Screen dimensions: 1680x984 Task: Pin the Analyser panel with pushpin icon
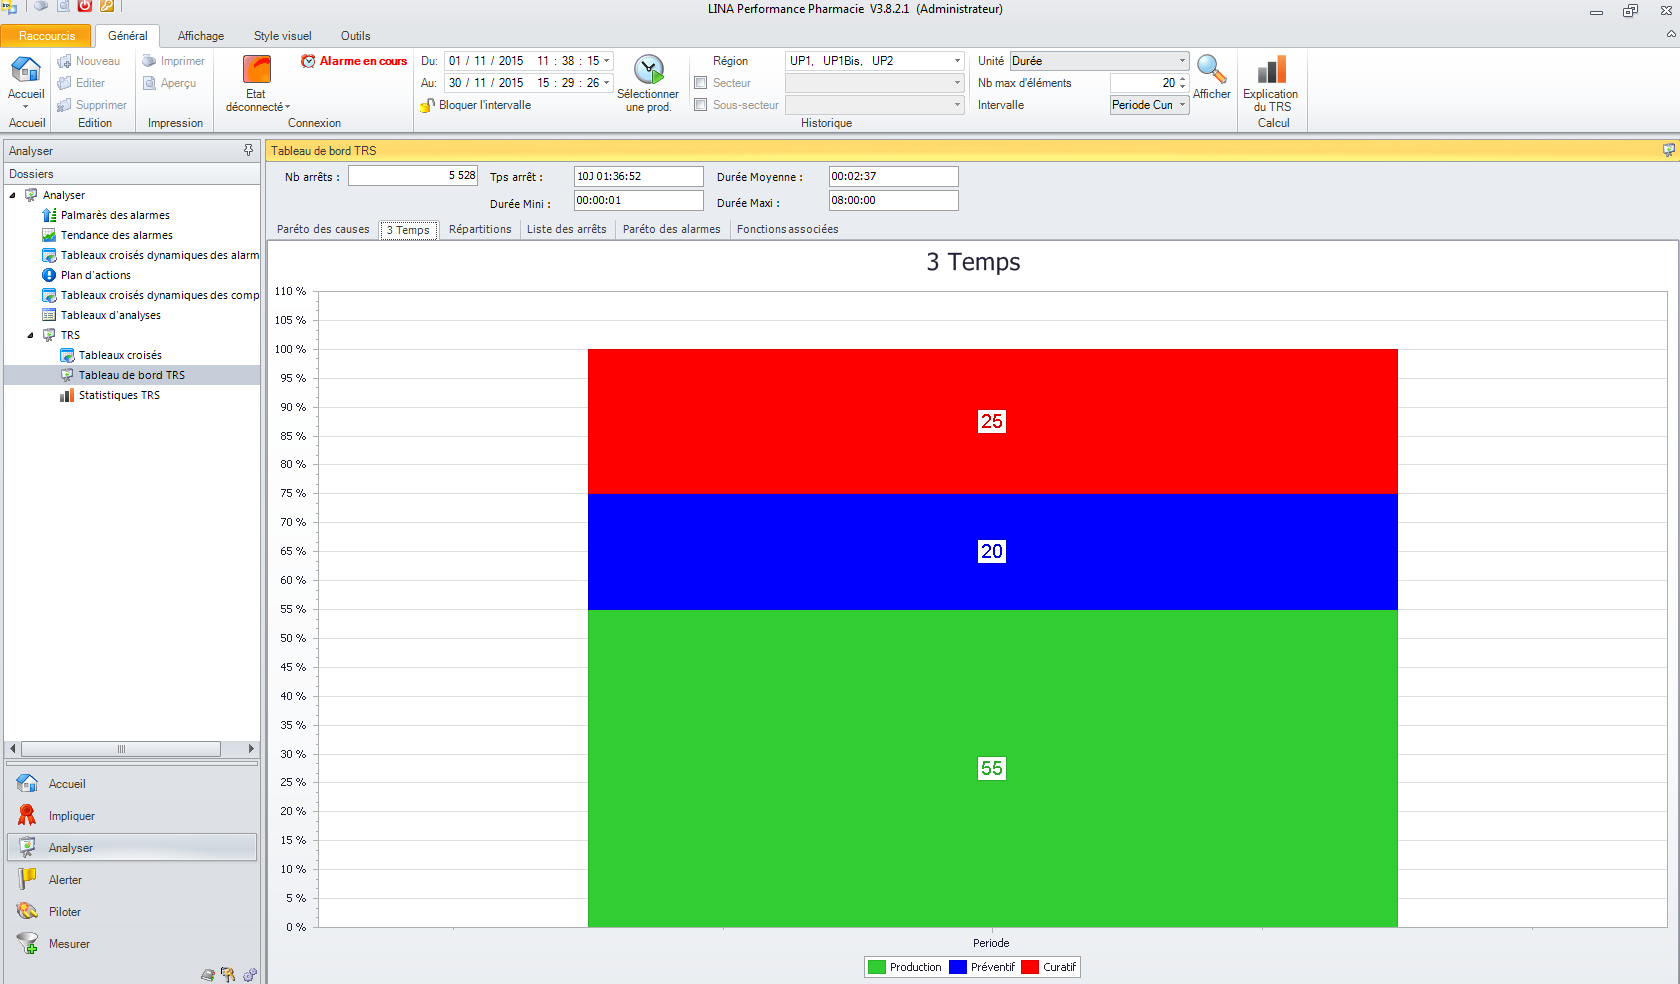(248, 150)
